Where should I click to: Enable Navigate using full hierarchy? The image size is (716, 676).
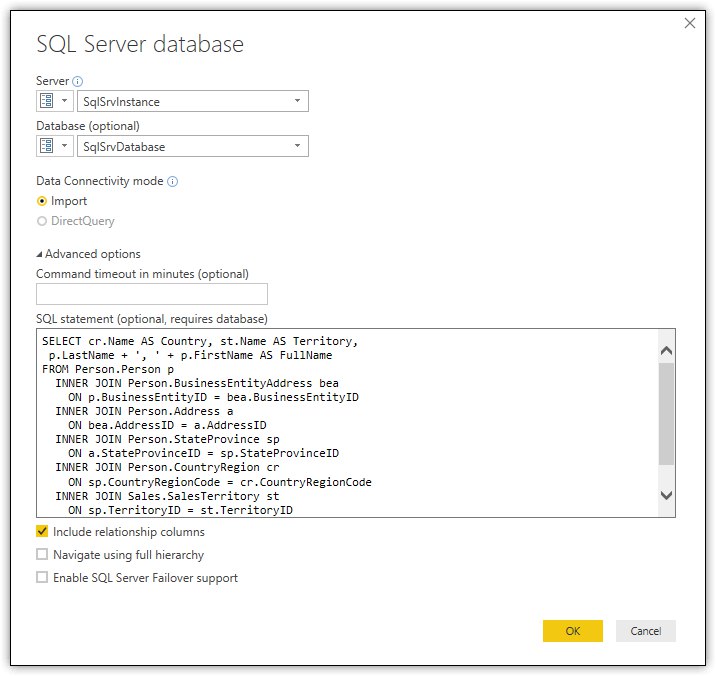(x=42, y=555)
